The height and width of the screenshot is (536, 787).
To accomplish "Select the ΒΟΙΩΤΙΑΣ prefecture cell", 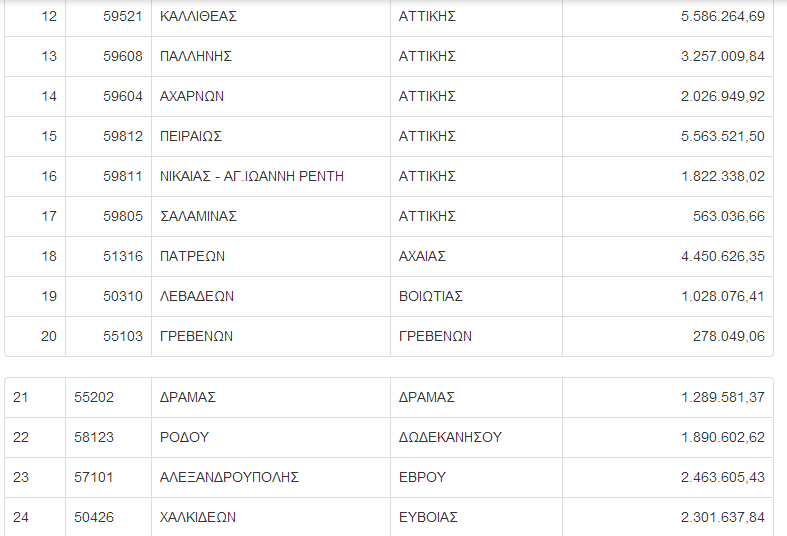I will pos(431,296).
